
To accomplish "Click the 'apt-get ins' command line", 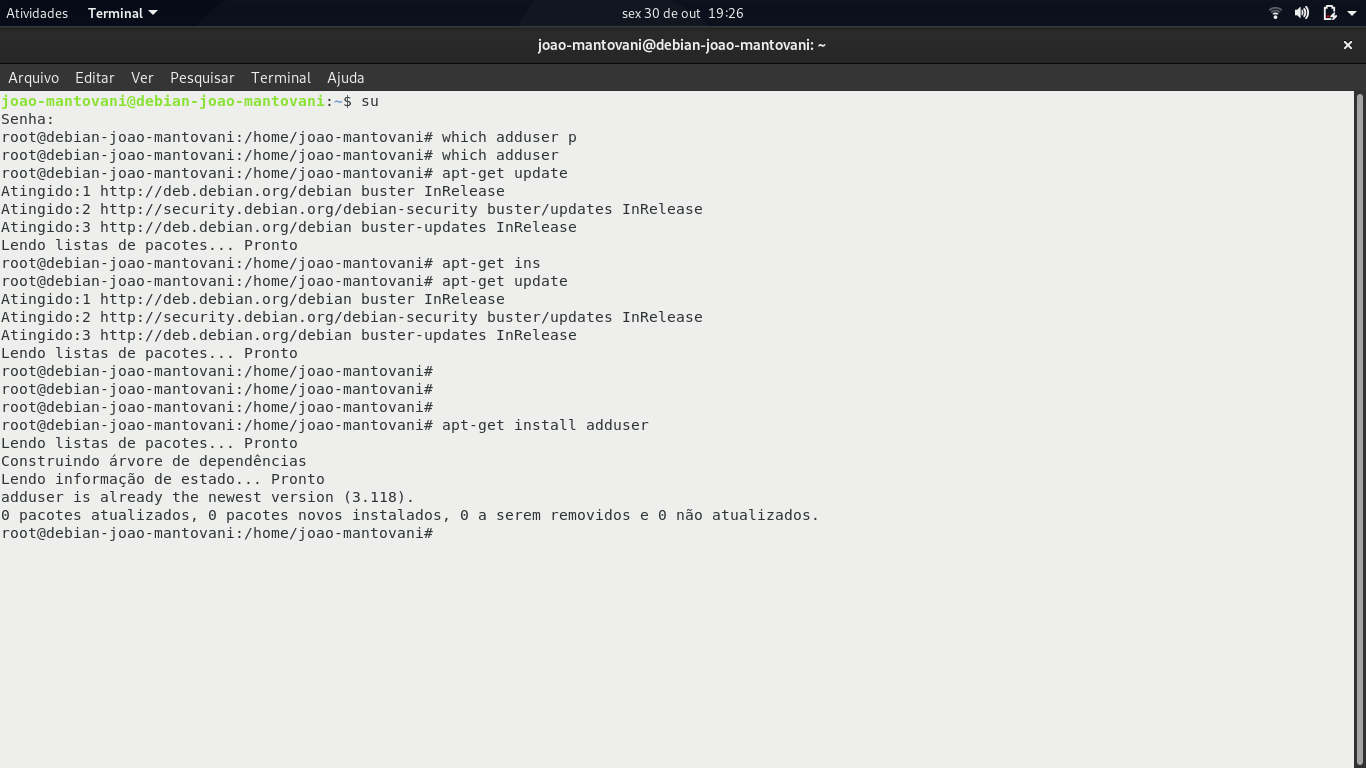I will tap(271, 263).
